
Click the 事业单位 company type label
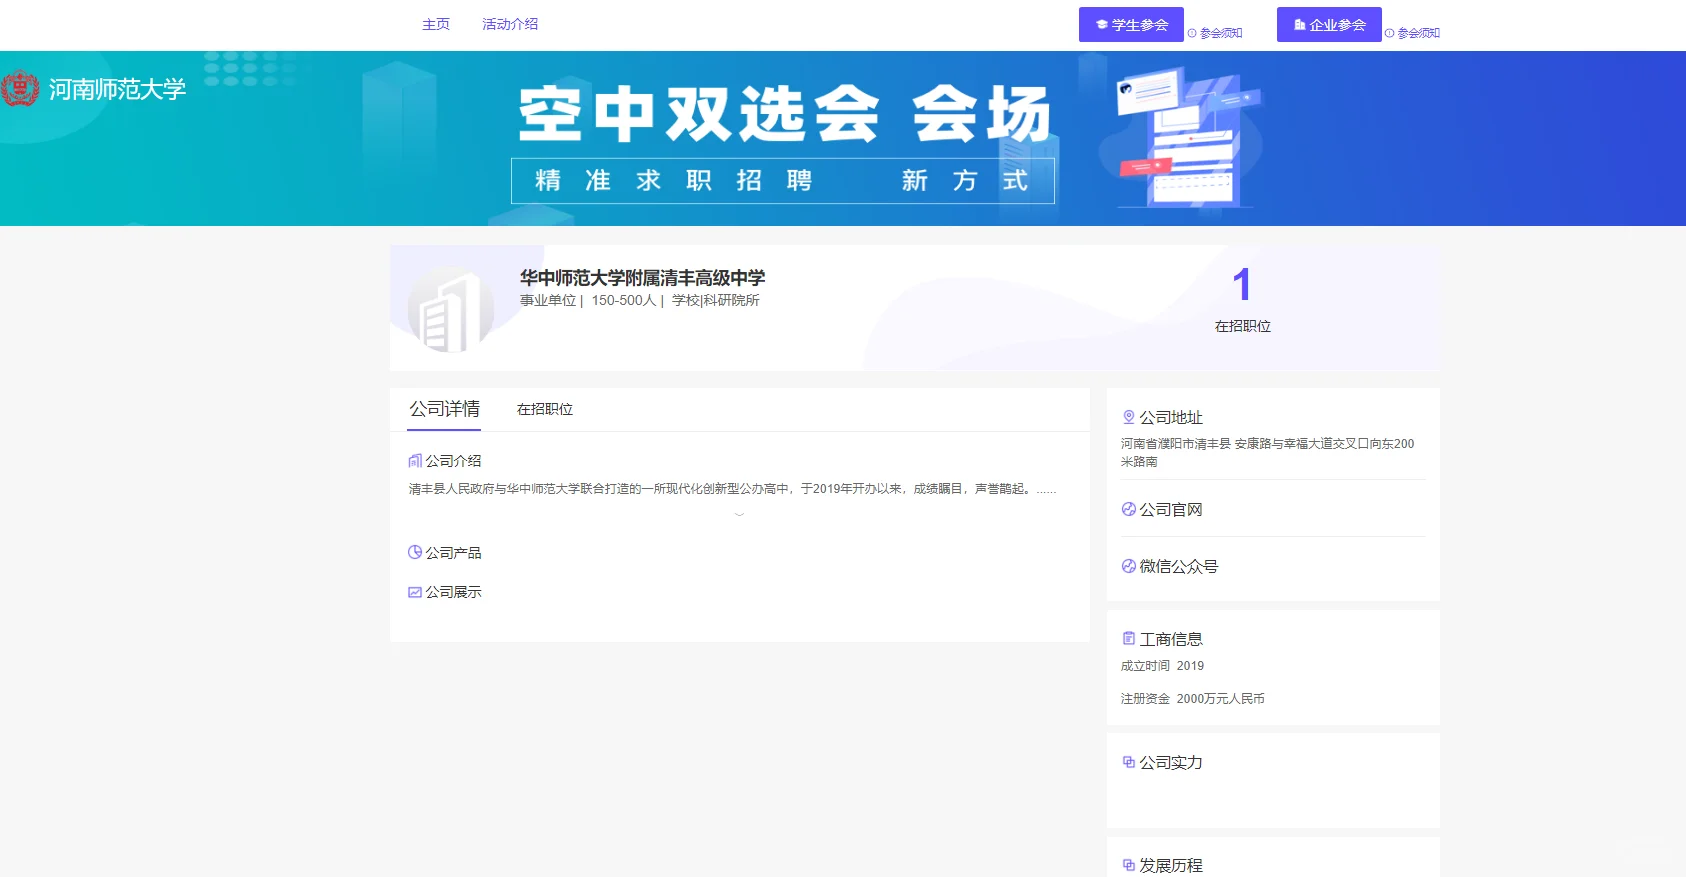(548, 300)
